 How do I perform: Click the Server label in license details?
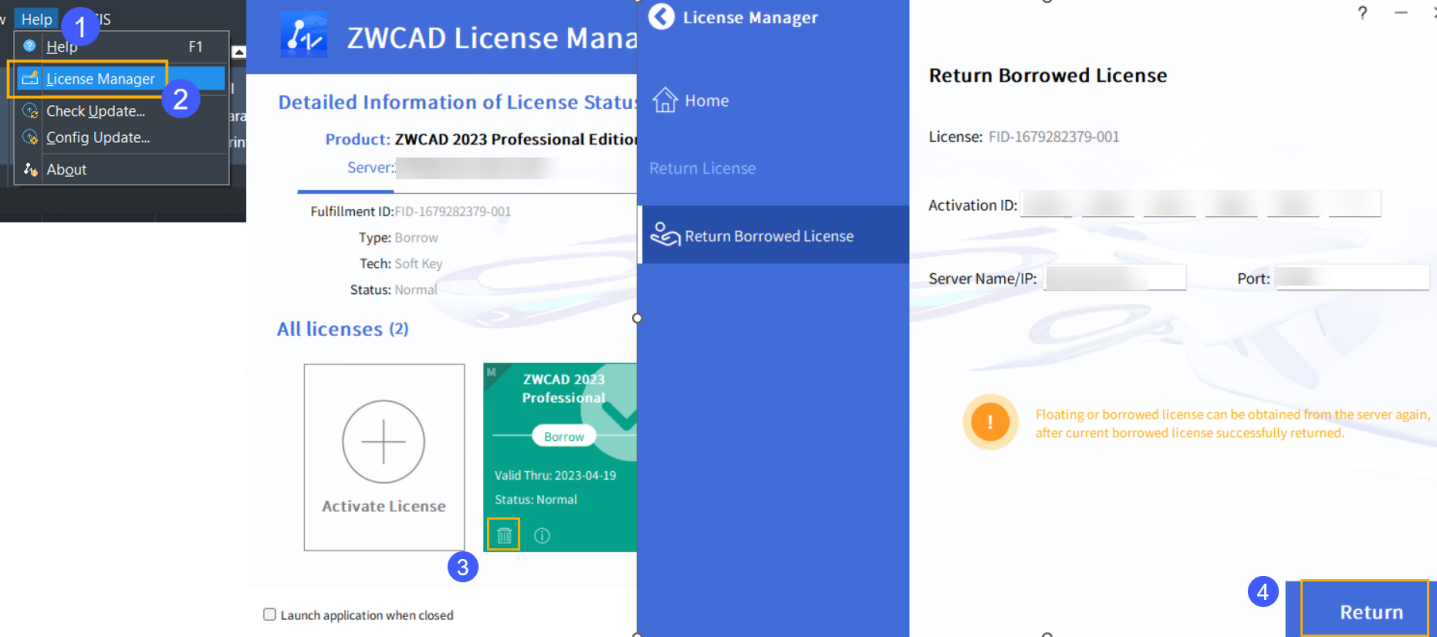(x=370, y=168)
